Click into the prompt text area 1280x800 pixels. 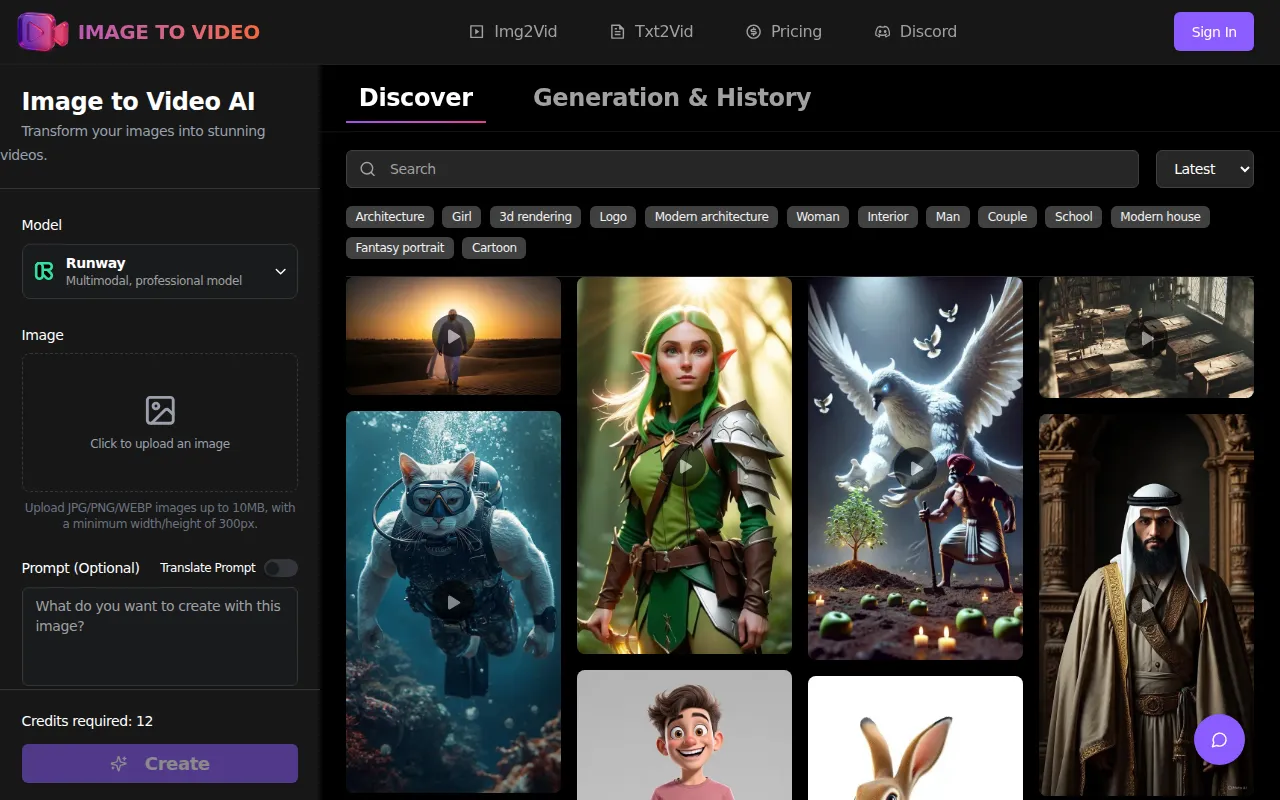[160, 636]
